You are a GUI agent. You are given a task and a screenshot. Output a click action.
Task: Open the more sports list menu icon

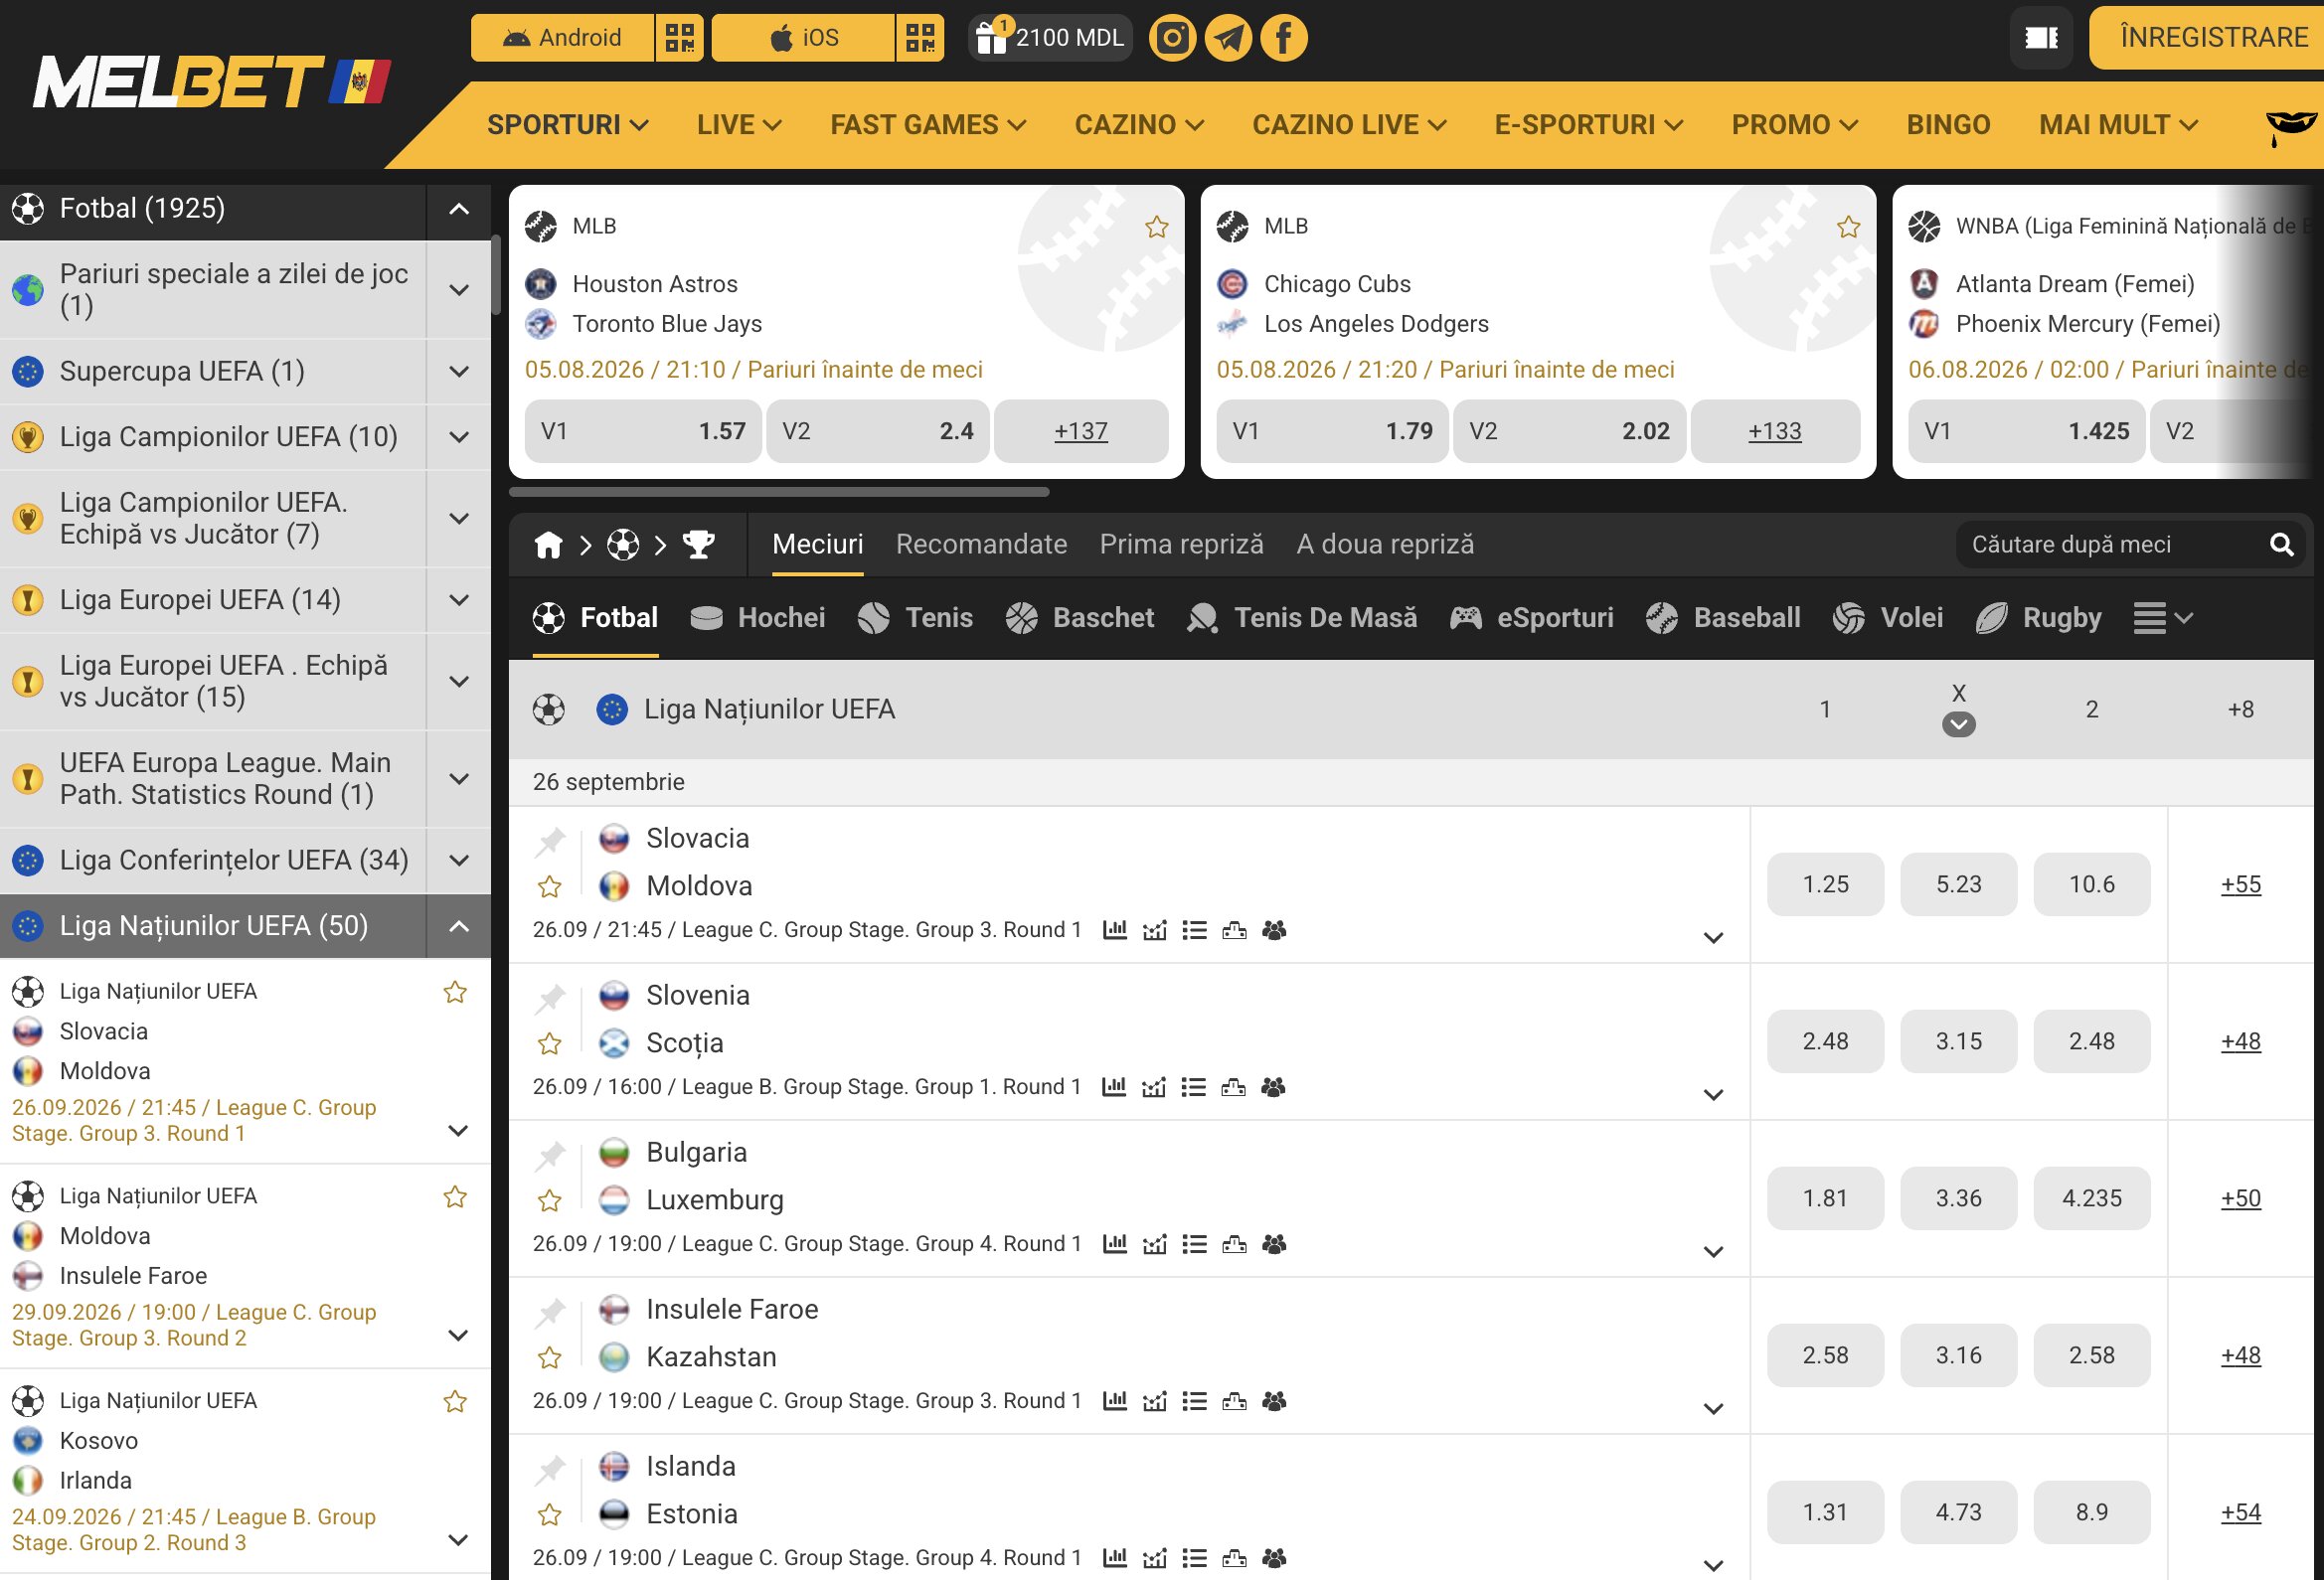pos(2163,618)
